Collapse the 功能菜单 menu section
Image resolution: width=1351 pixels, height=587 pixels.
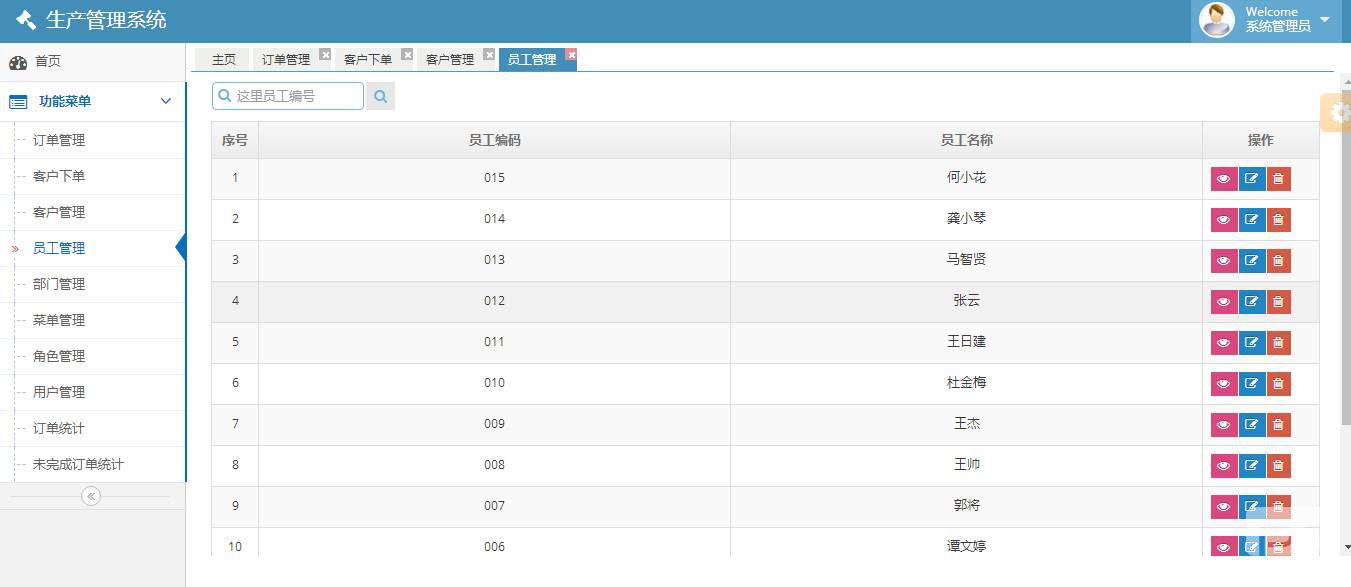[x=166, y=101]
